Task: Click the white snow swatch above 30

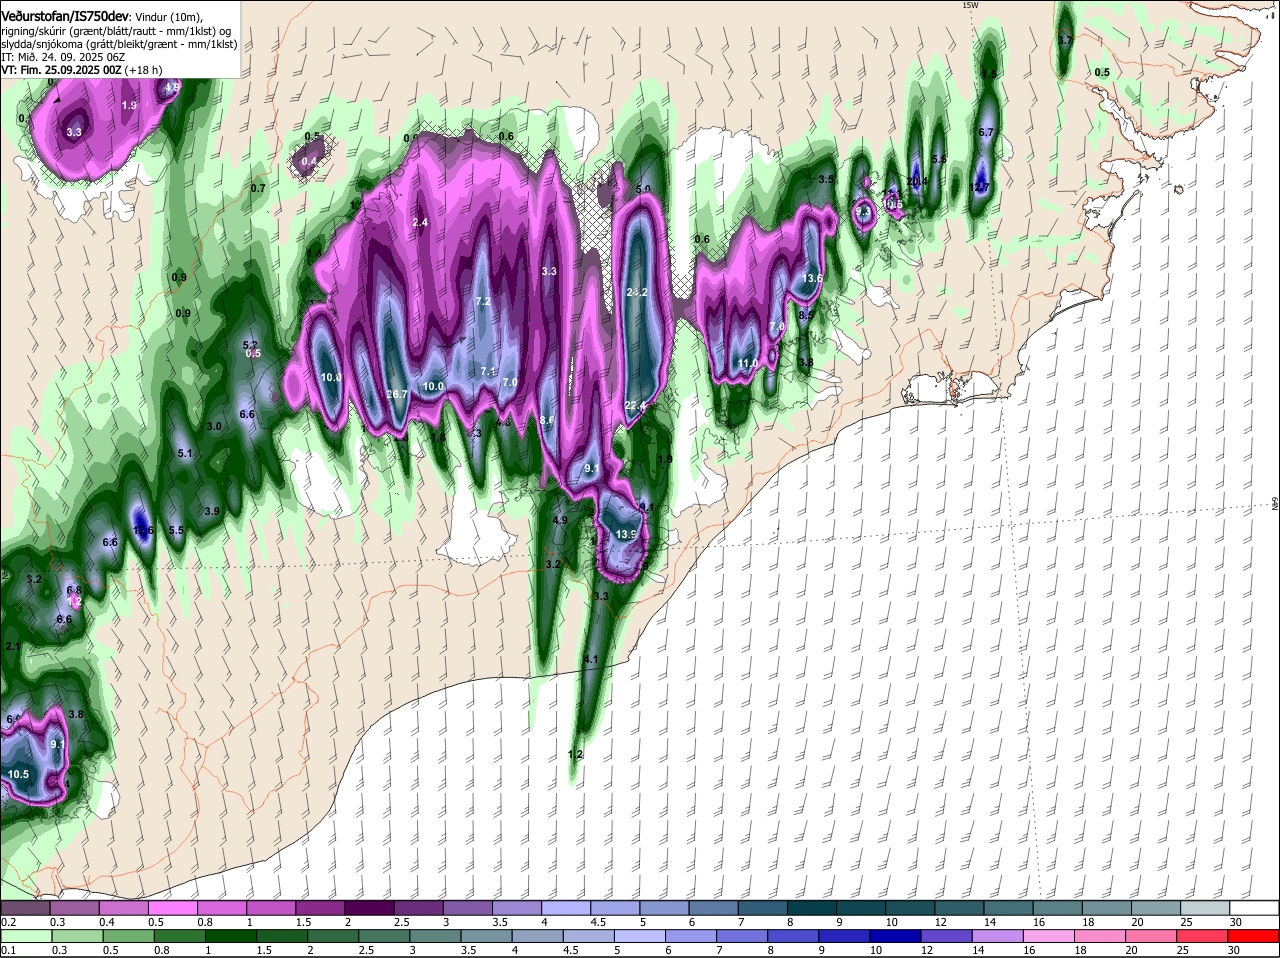Action: (x=1255, y=907)
